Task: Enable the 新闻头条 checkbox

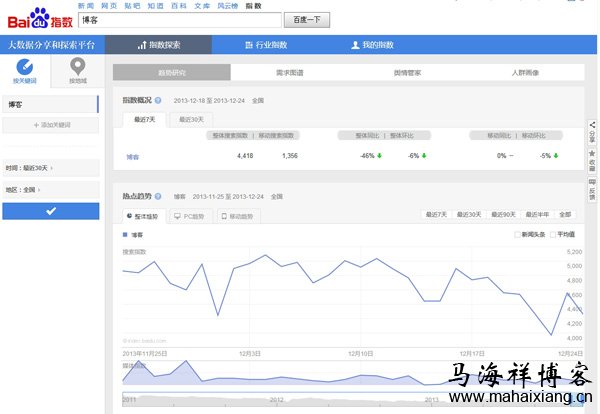Action: tap(517, 235)
